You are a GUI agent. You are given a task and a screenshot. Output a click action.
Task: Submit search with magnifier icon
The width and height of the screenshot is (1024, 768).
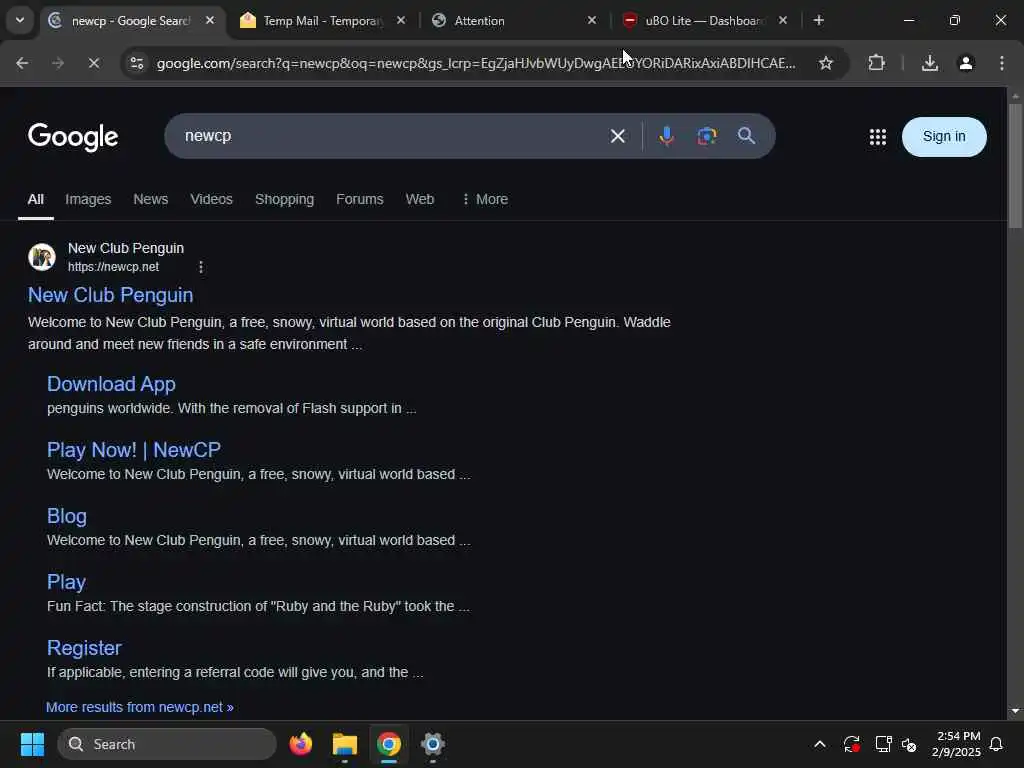click(x=746, y=136)
